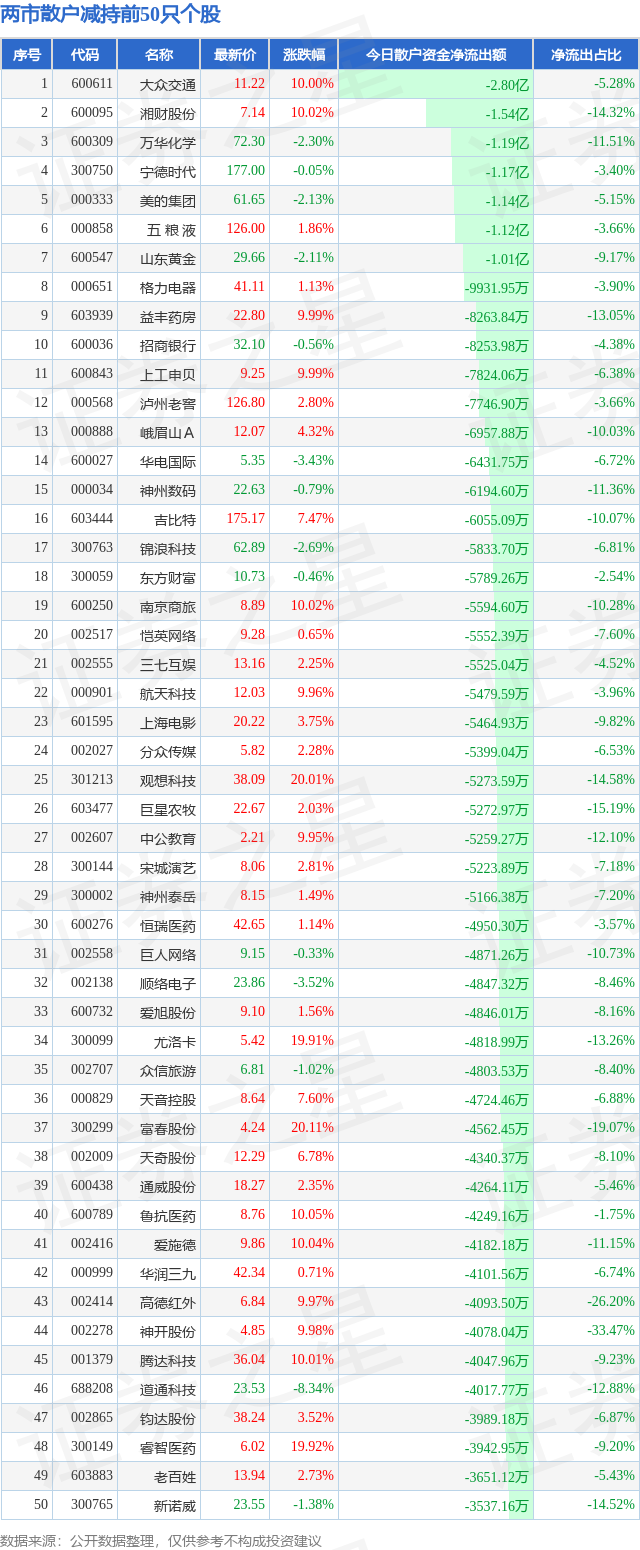Image resolution: width=640 pixels, height=1550 pixels.
Task: Click stock code 688208
Action: pos(92,1389)
